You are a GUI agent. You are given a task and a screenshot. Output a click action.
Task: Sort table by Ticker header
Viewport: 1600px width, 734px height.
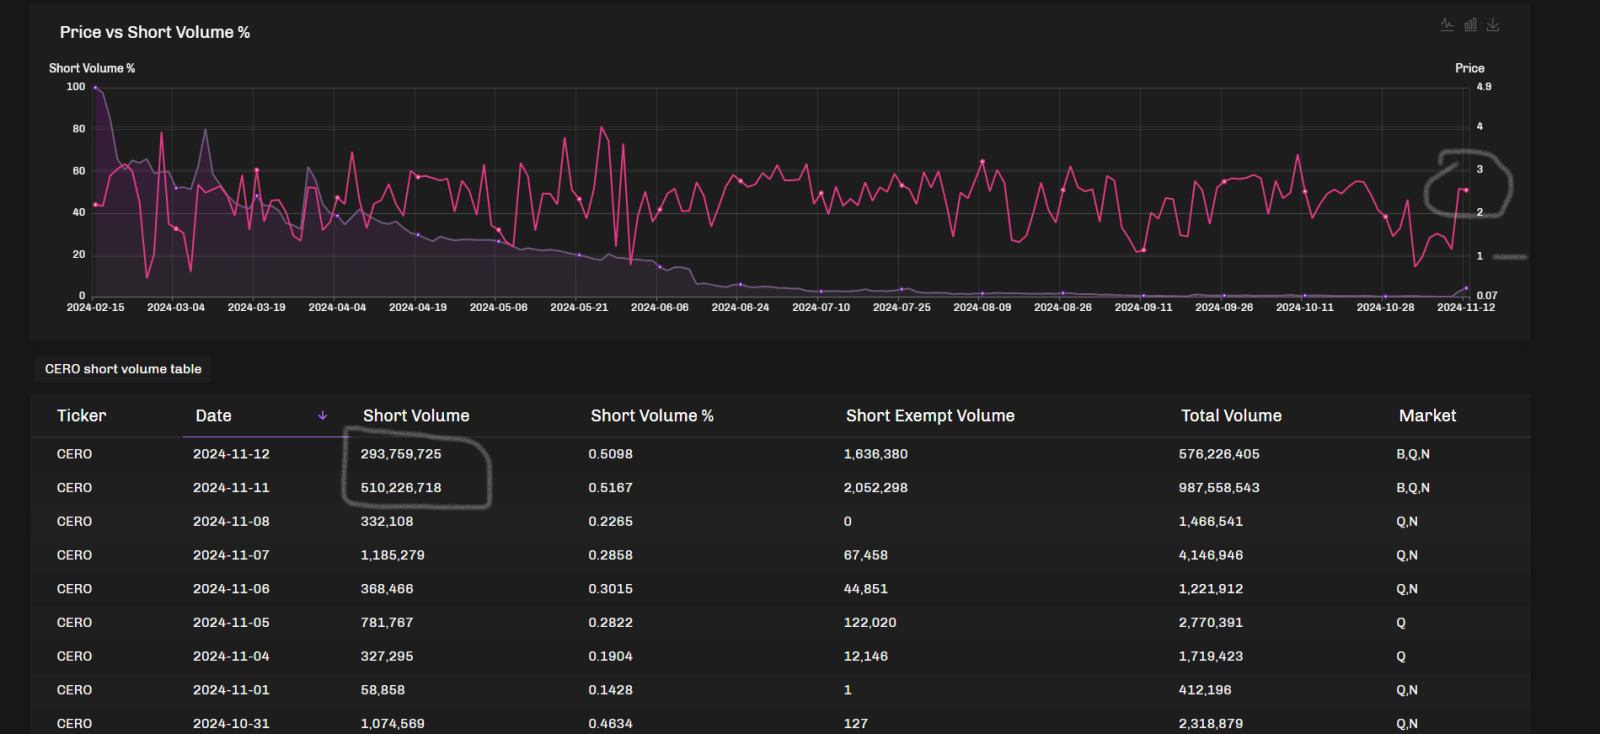[x=81, y=416]
